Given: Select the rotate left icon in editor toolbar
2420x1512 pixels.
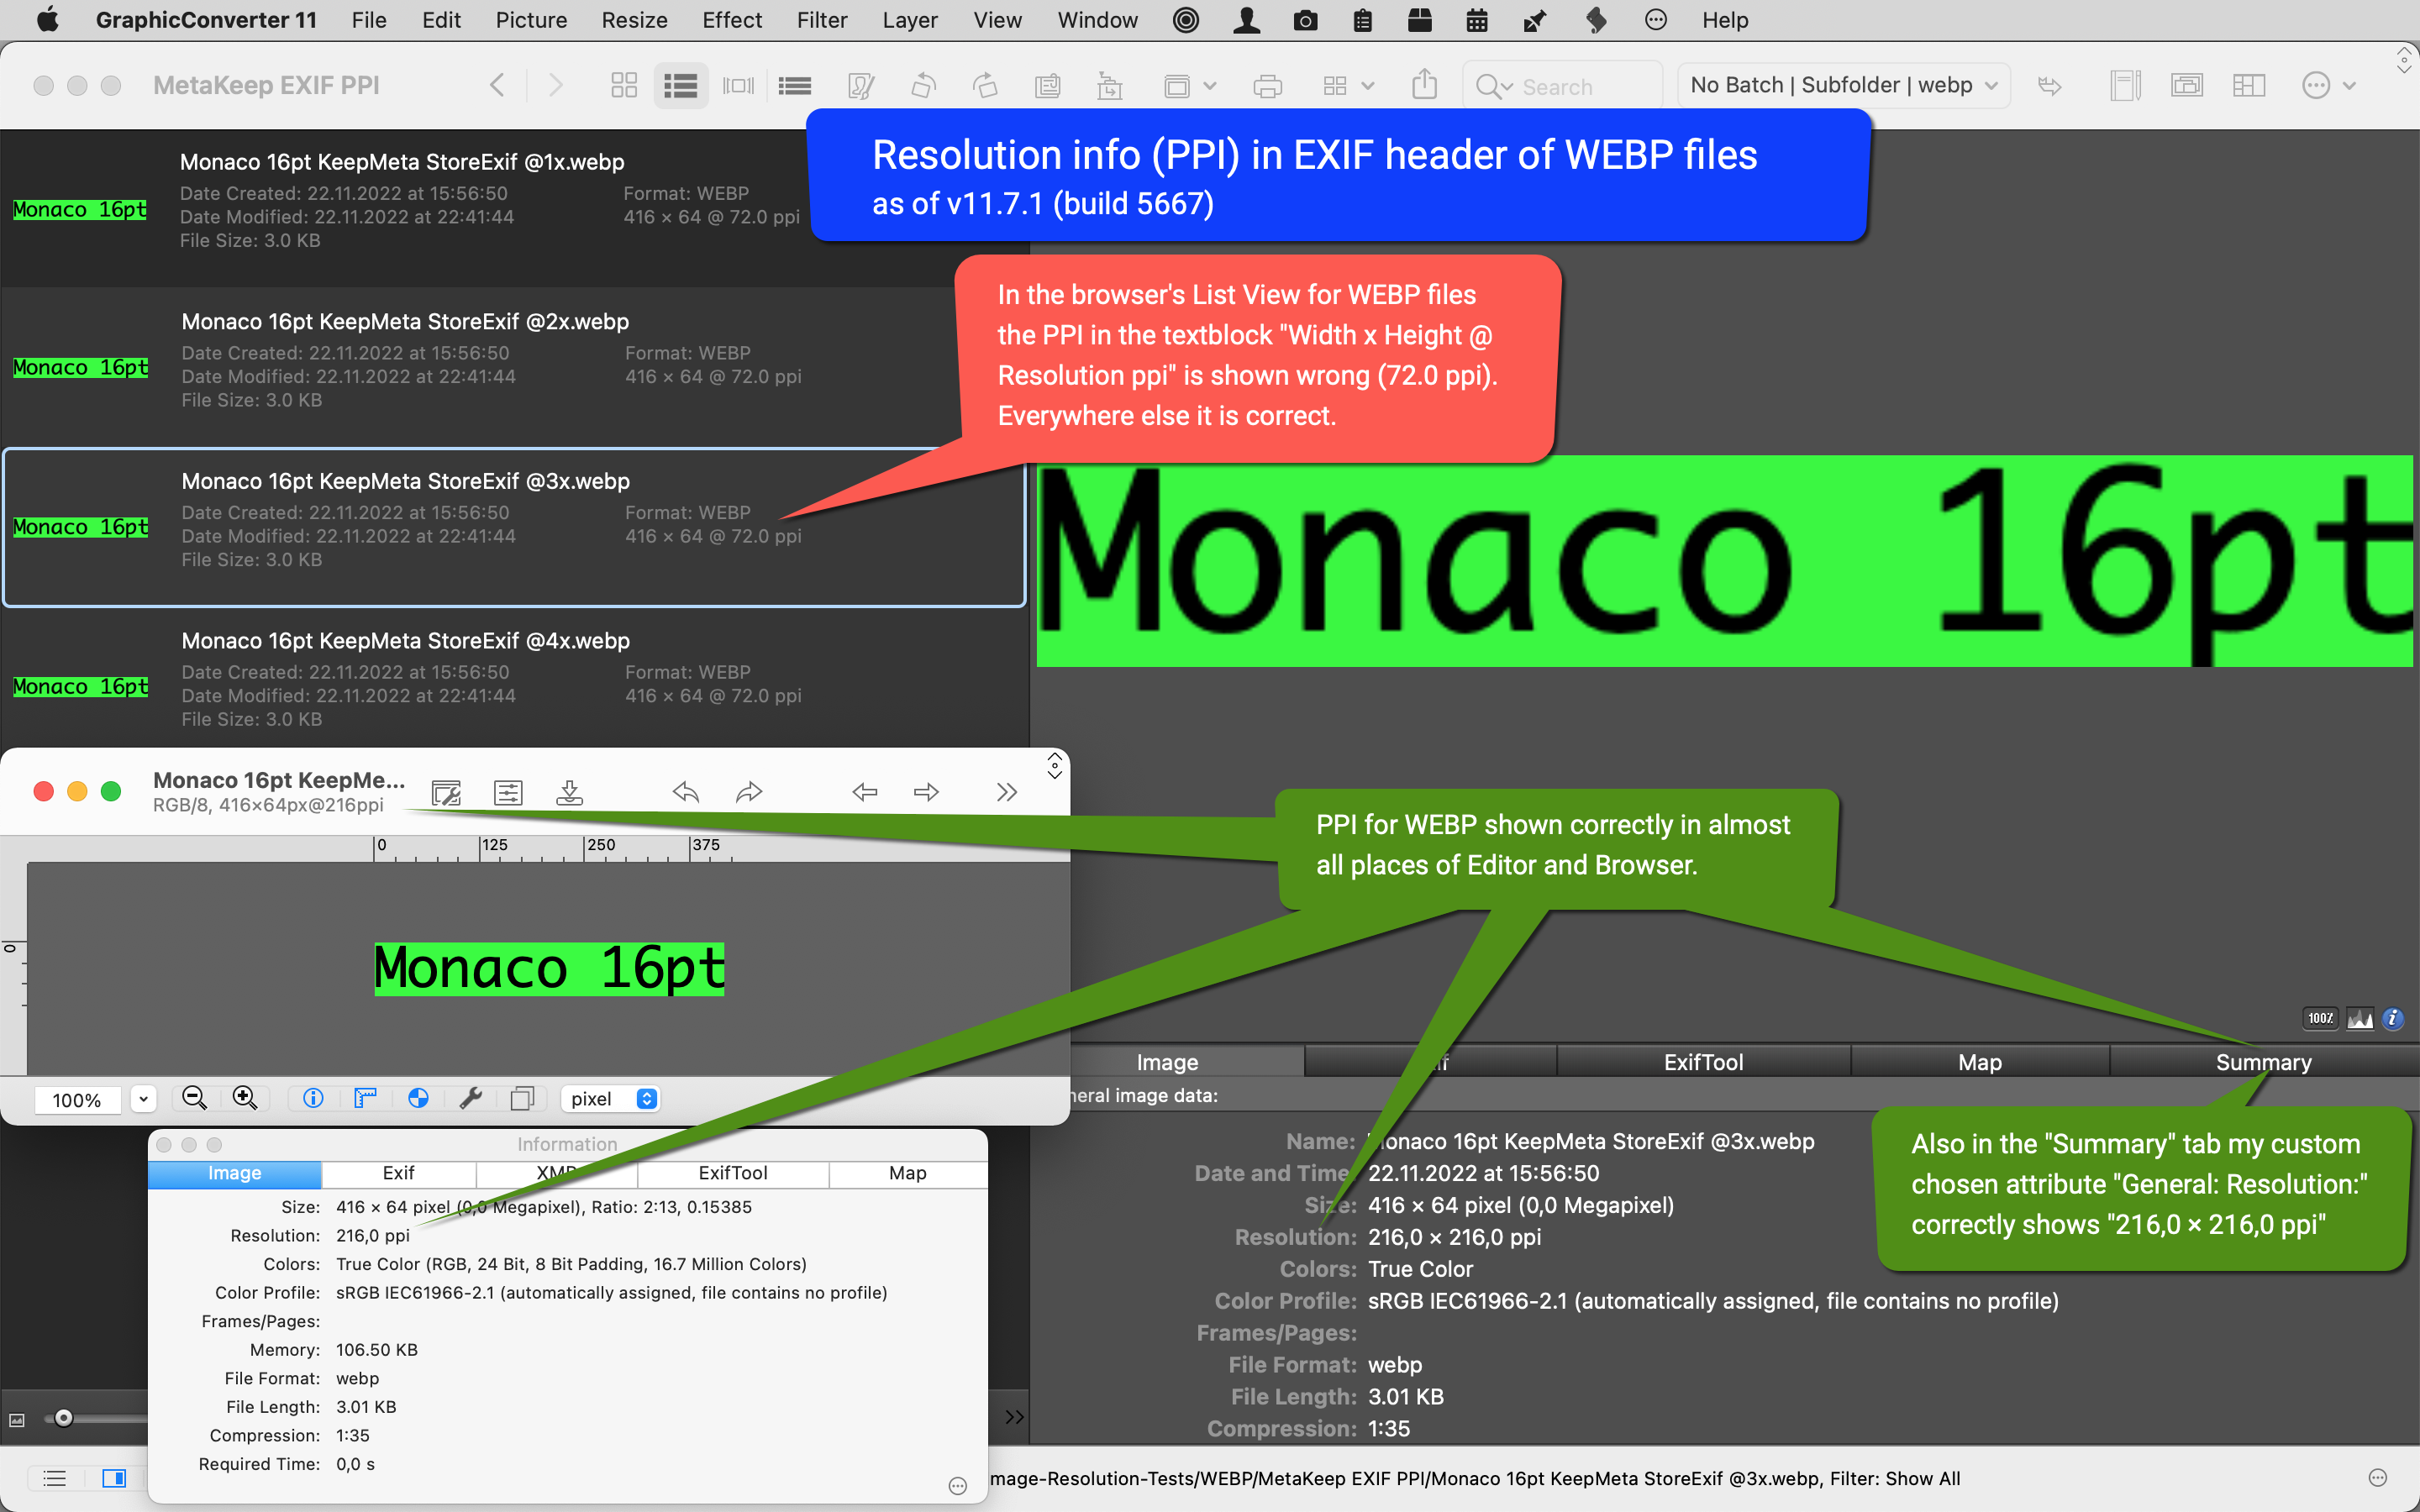Looking at the screenshot, I should (x=687, y=795).
